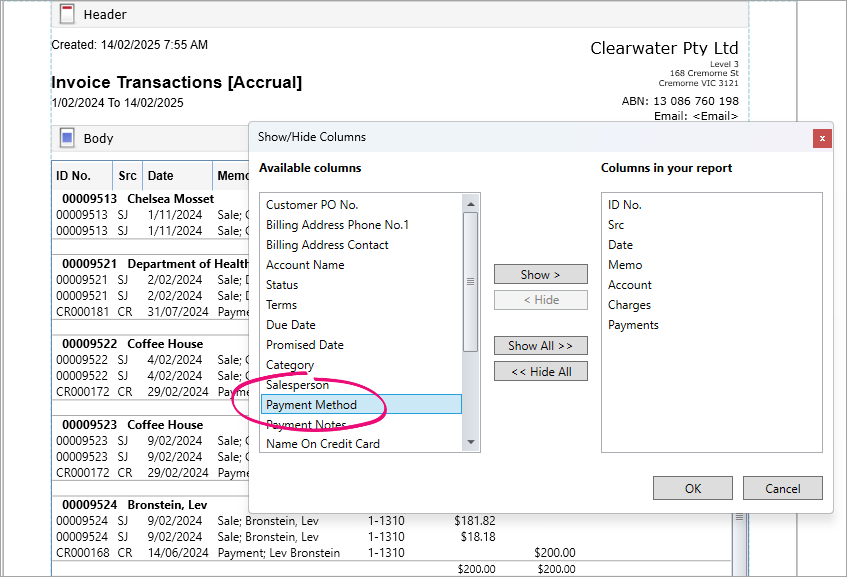This screenshot has width=847, height=577.
Task: Select Salesperson in Available columns
Action: click(297, 385)
